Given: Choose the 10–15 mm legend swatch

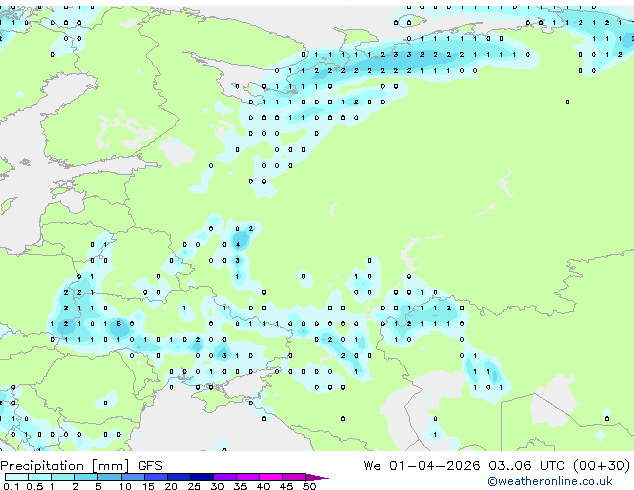Looking at the screenshot, I should [x=132, y=477].
